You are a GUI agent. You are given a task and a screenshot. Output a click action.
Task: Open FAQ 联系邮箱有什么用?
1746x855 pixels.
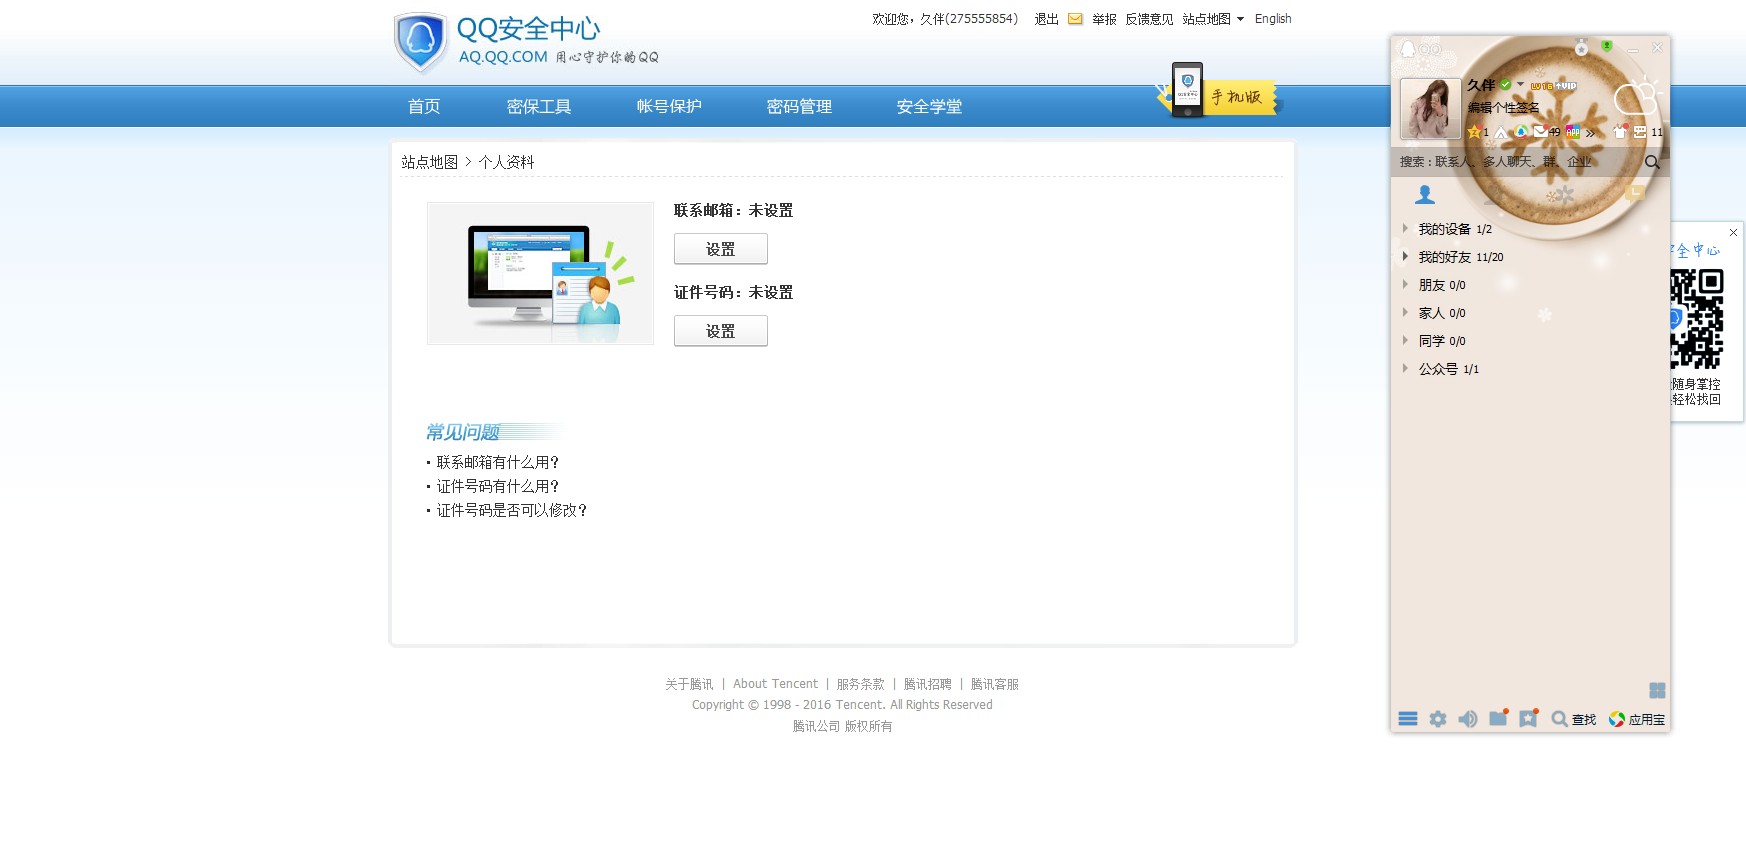coord(498,462)
